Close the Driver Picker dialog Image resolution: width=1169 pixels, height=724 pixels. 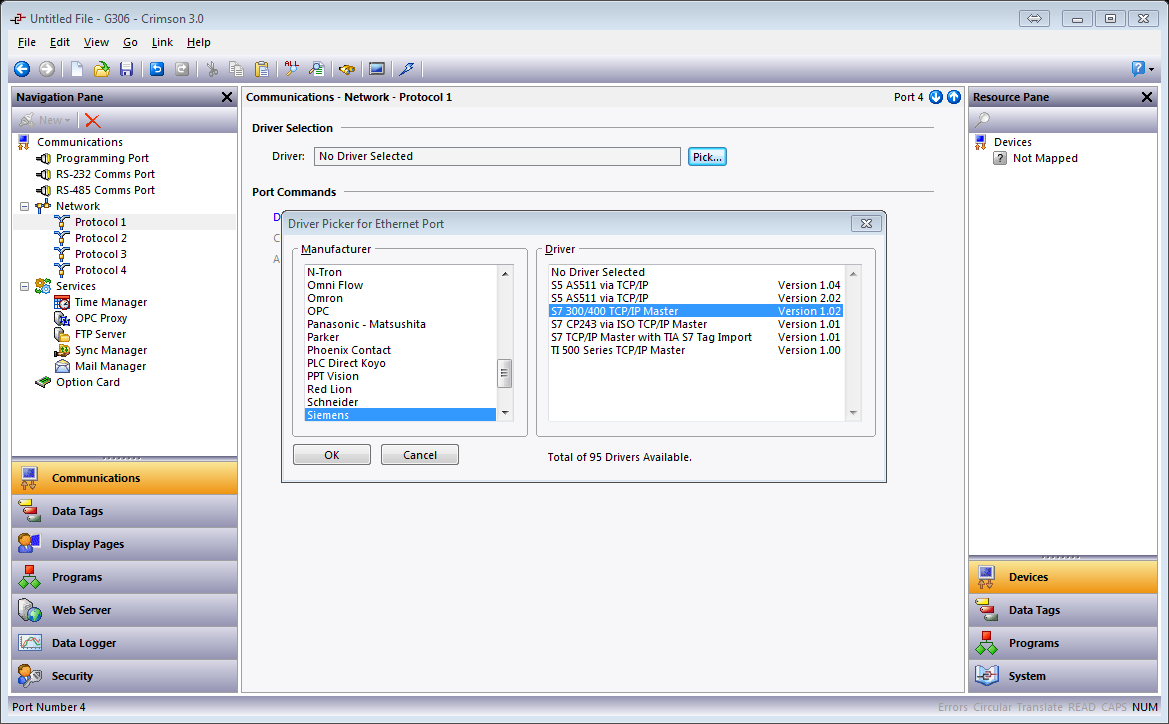click(866, 224)
